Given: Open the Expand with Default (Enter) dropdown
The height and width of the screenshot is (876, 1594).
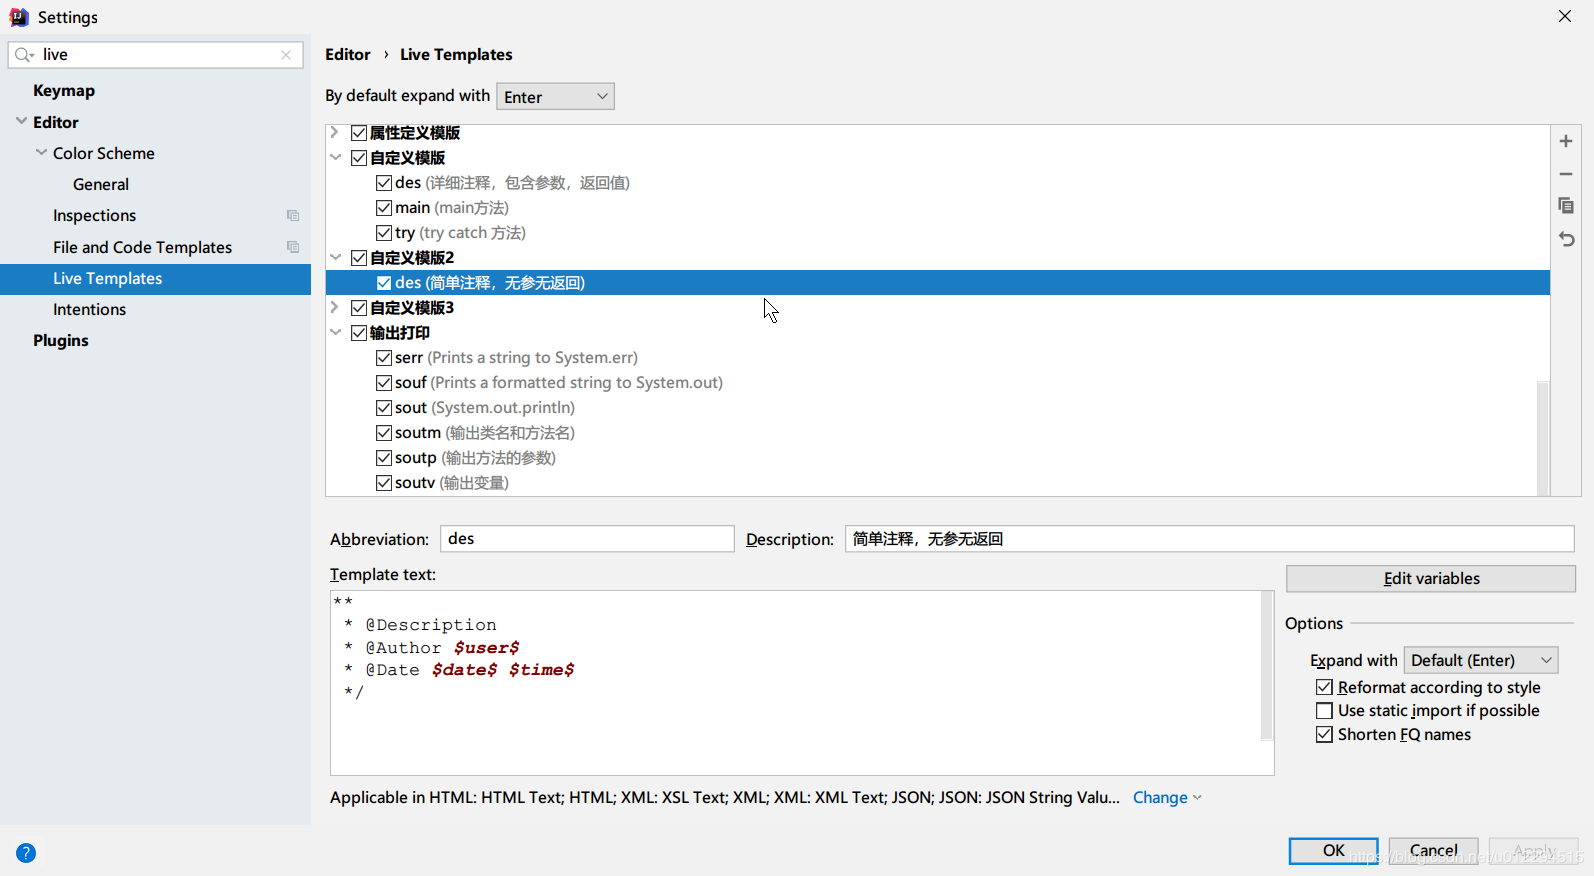Looking at the screenshot, I should tap(1481, 660).
